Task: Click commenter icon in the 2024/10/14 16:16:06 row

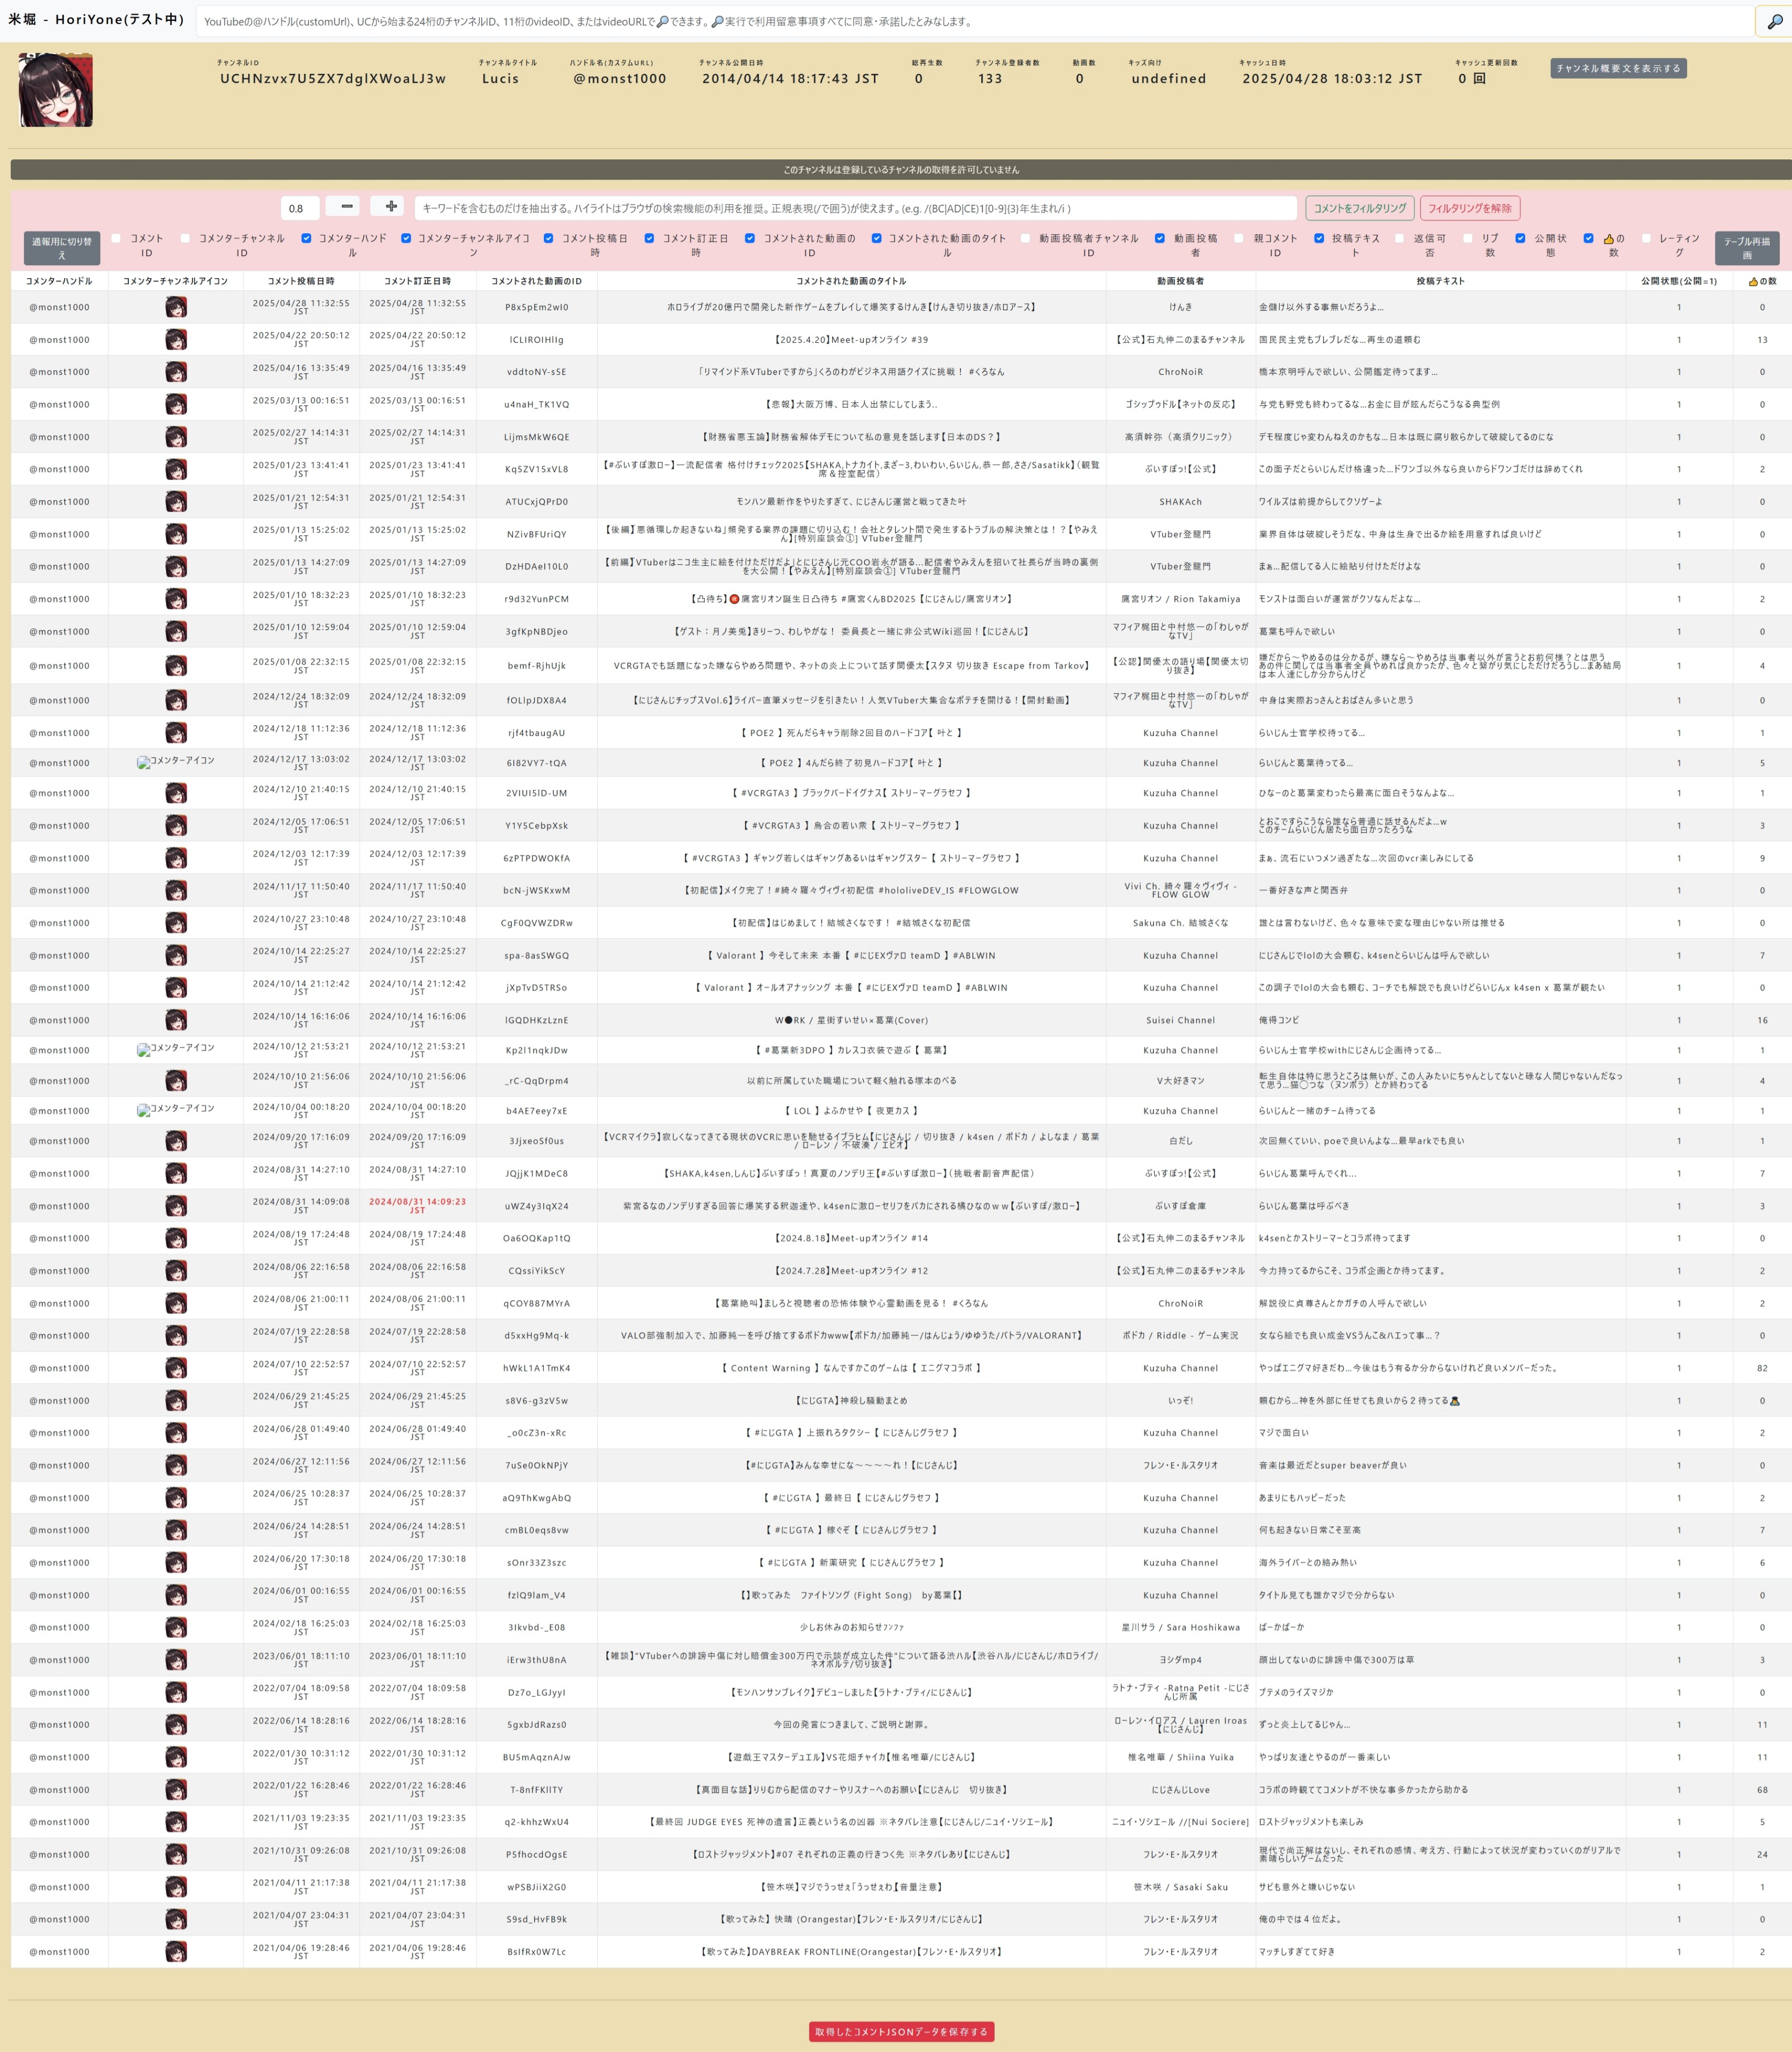Action: click(176, 1020)
